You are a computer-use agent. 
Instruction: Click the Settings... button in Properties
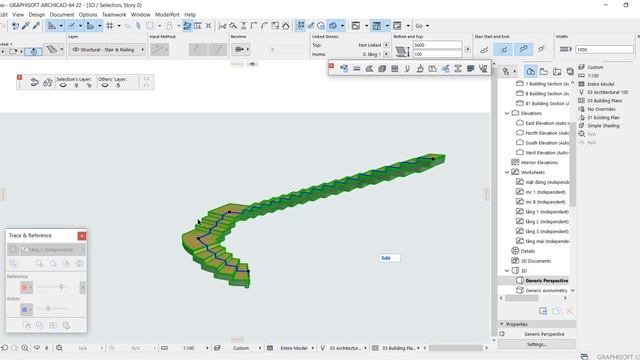(536, 344)
